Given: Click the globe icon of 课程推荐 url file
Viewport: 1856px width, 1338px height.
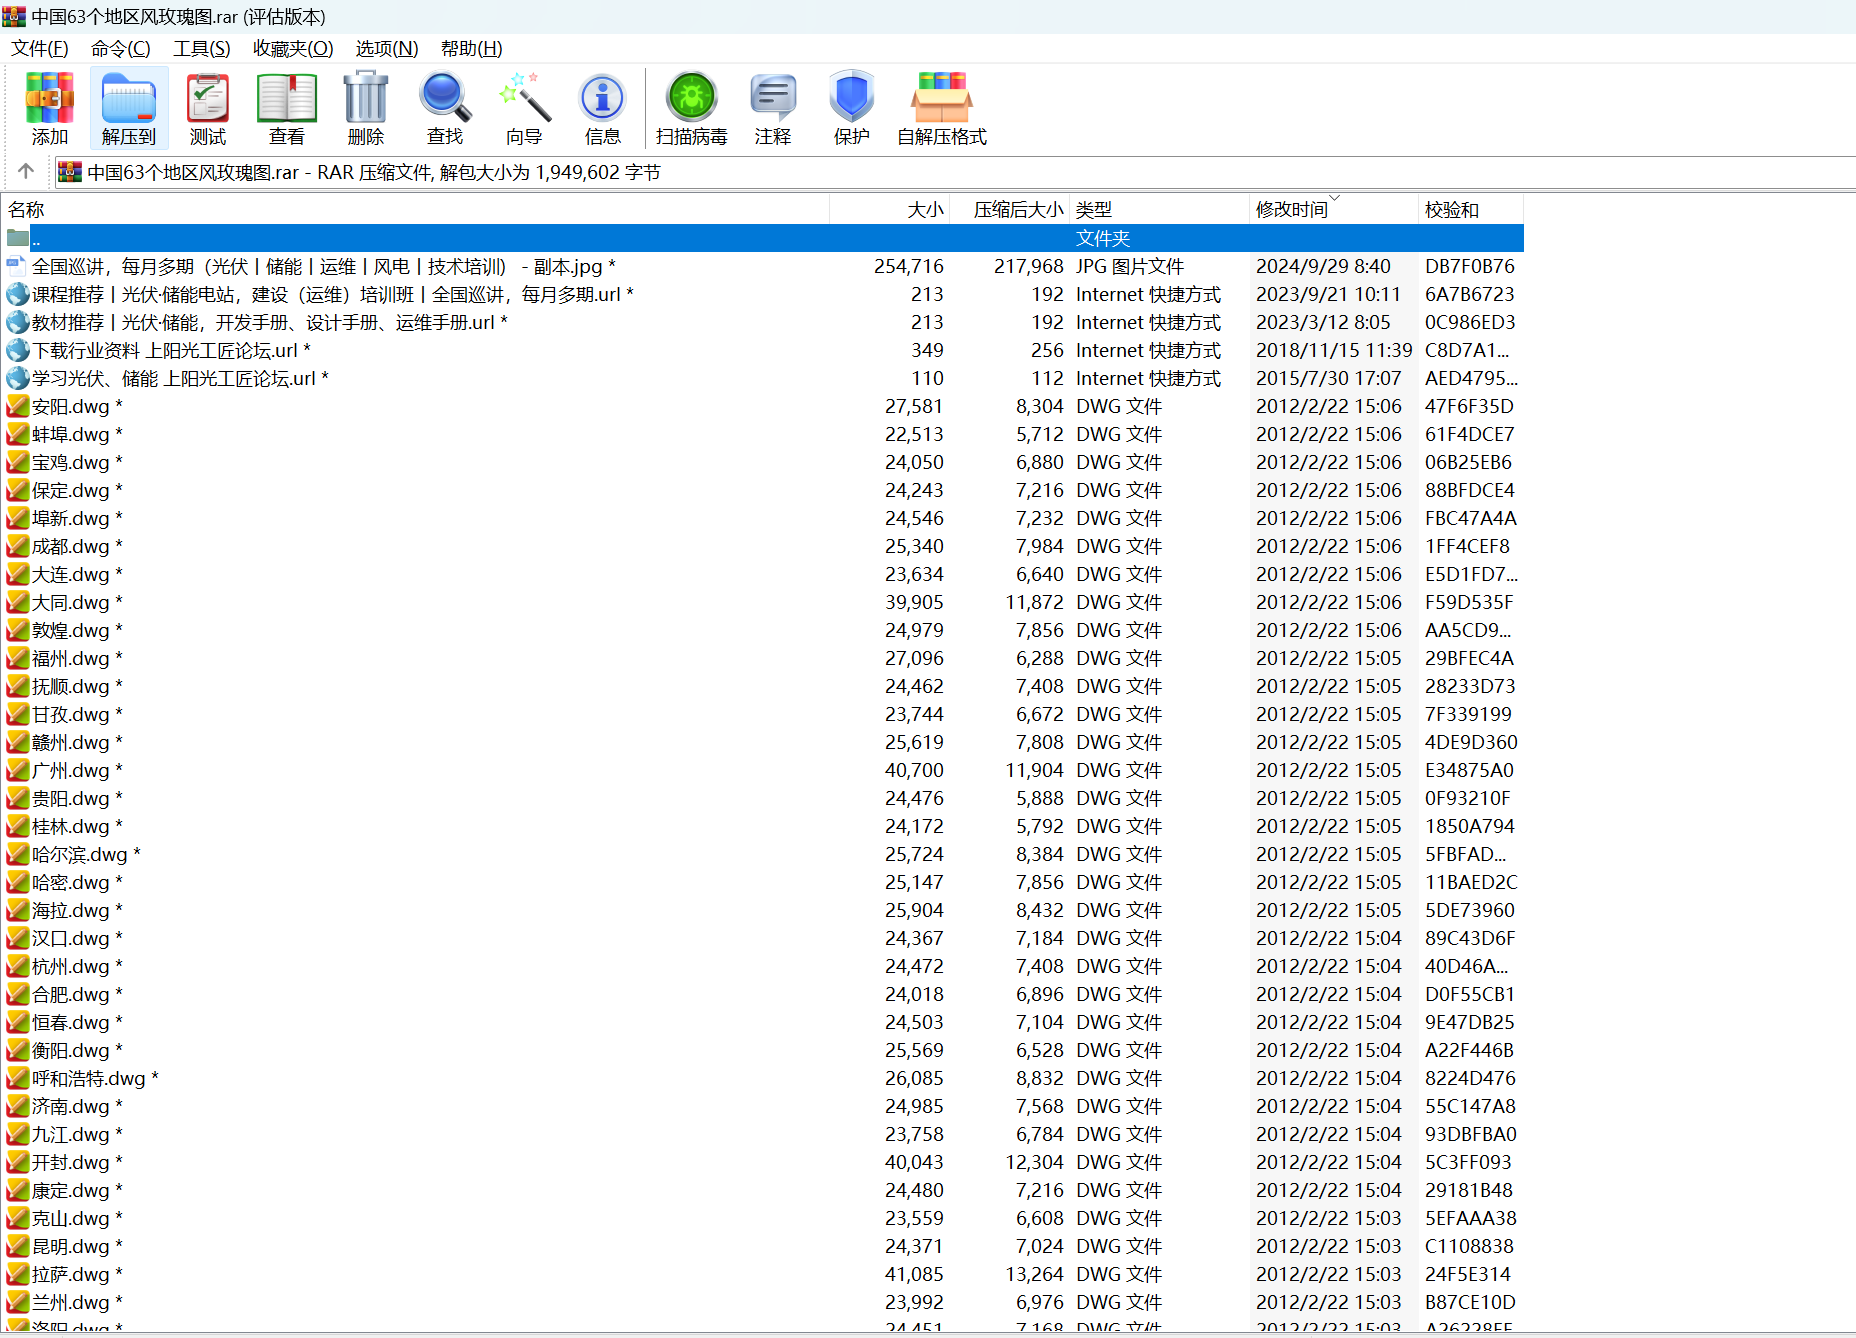Looking at the screenshot, I should click(17, 294).
